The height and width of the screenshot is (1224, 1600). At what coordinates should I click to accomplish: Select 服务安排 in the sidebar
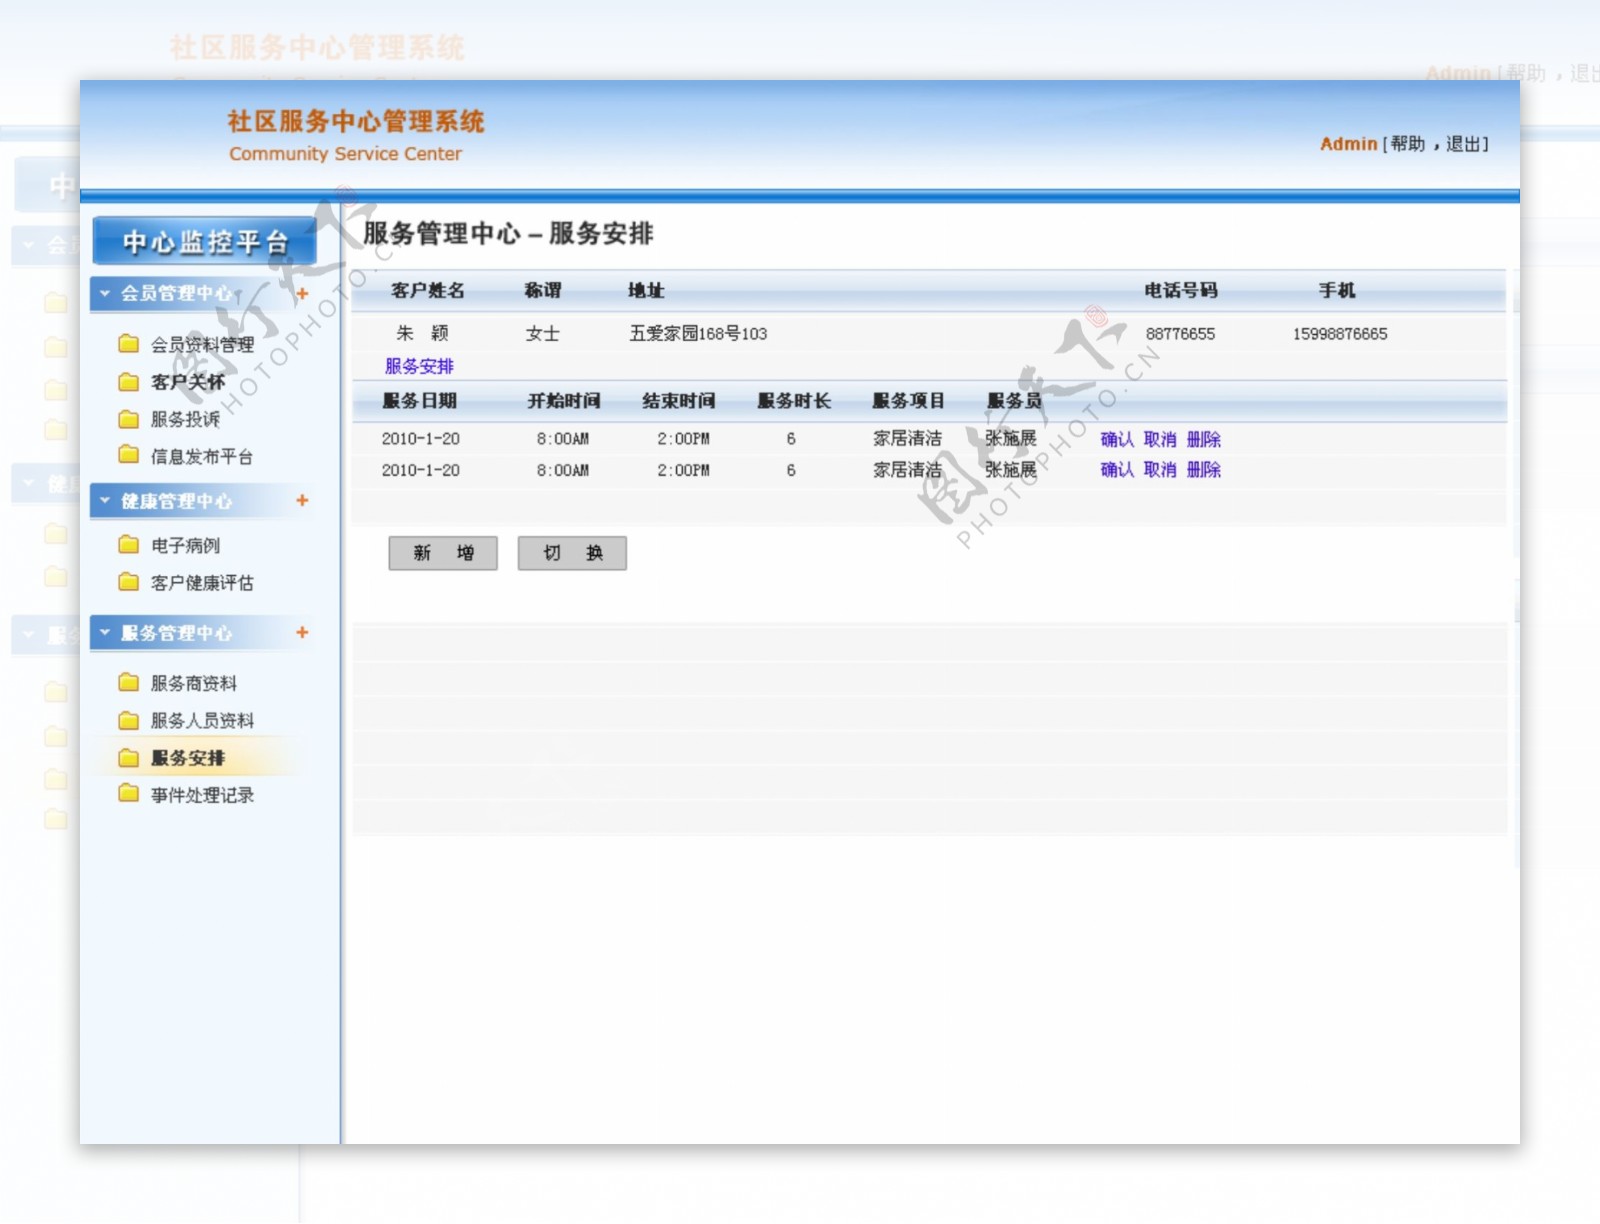pyautogui.click(x=188, y=758)
